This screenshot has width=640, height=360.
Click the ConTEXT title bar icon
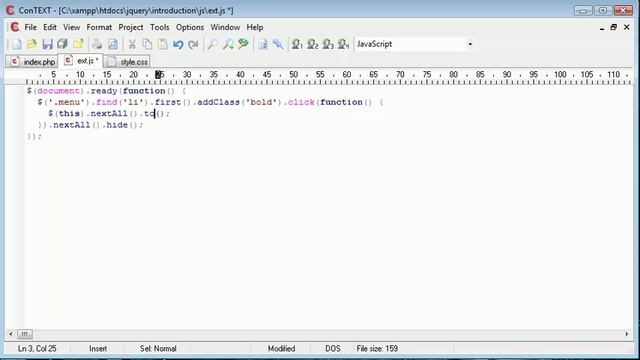click(10, 10)
